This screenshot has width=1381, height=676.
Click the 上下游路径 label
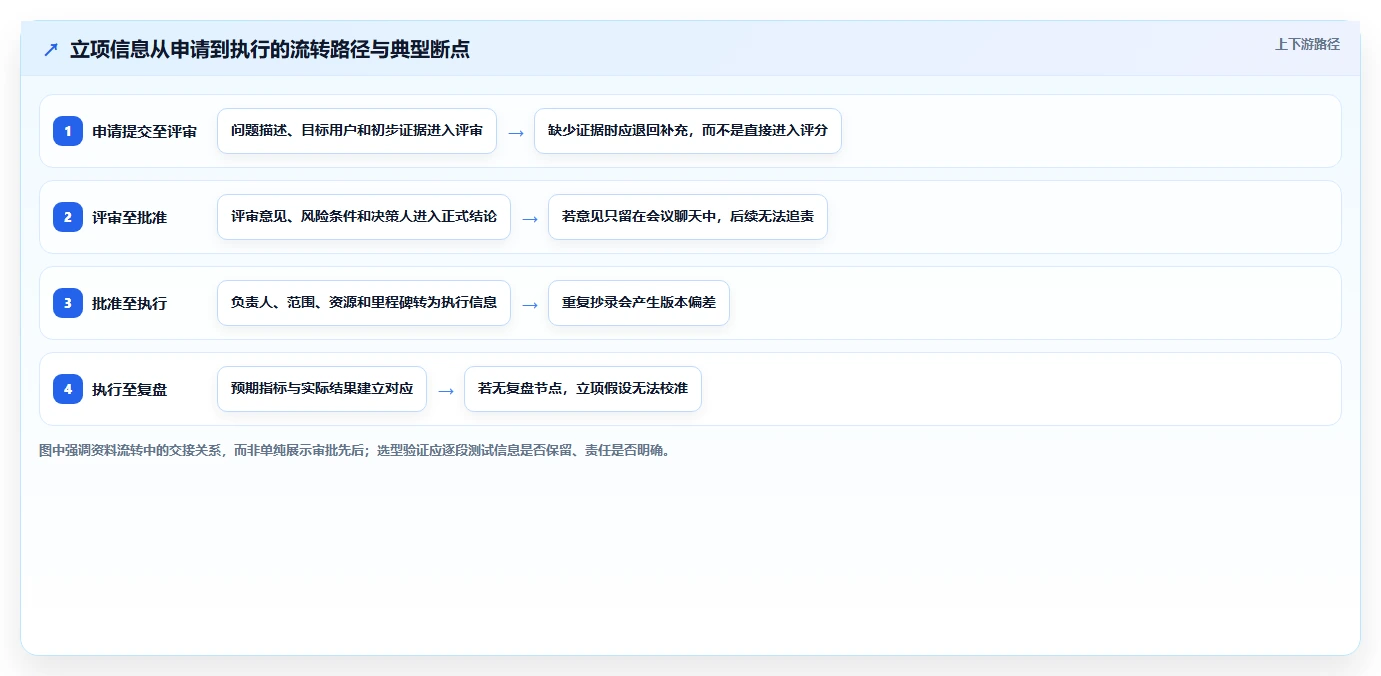1307,44
